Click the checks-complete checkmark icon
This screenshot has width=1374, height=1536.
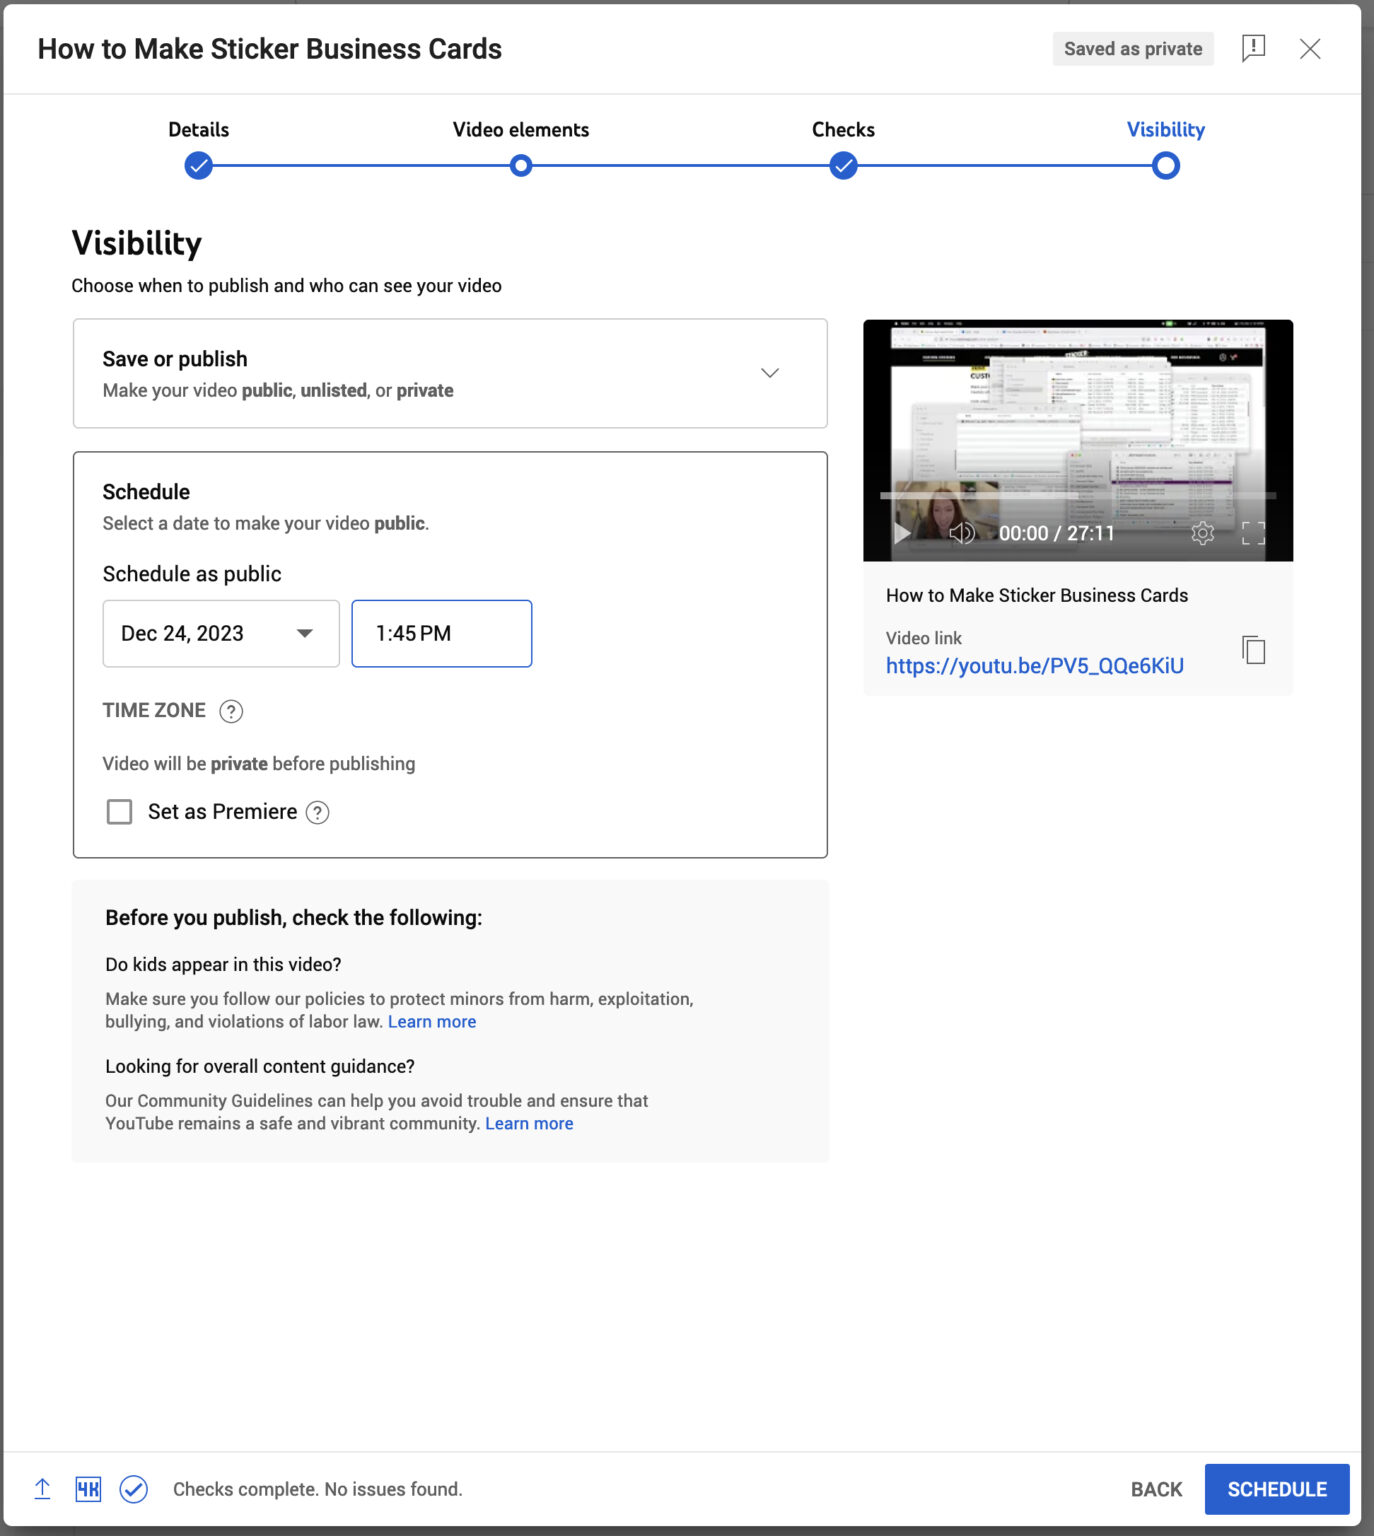(x=134, y=1489)
